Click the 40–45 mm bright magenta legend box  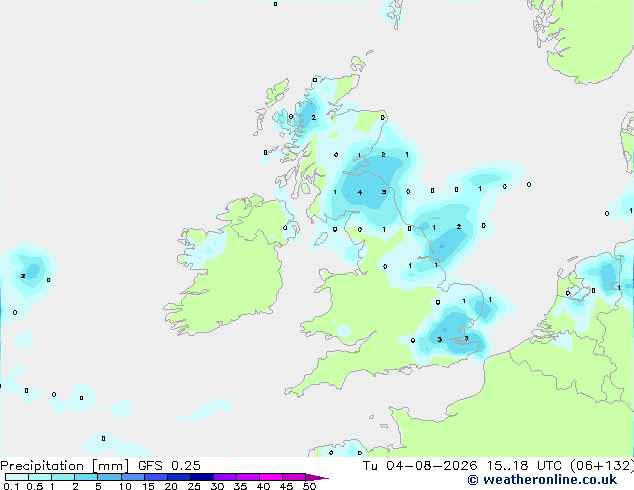click(x=271, y=477)
